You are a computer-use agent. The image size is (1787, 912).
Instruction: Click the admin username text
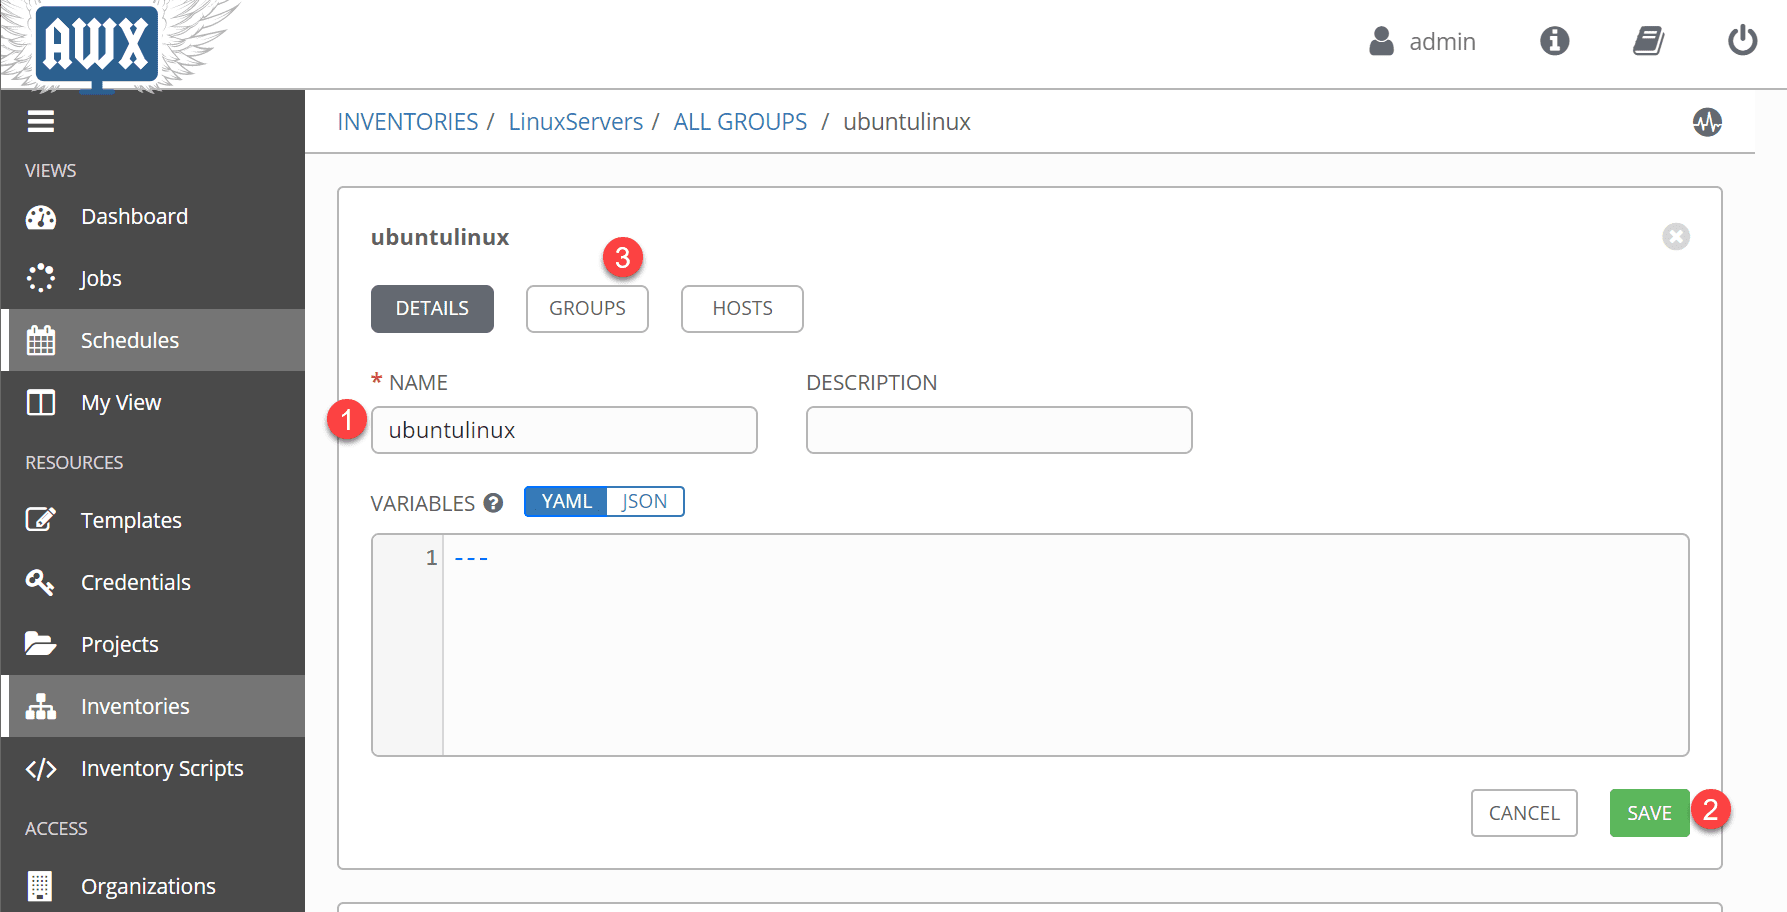pos(1442,42)
